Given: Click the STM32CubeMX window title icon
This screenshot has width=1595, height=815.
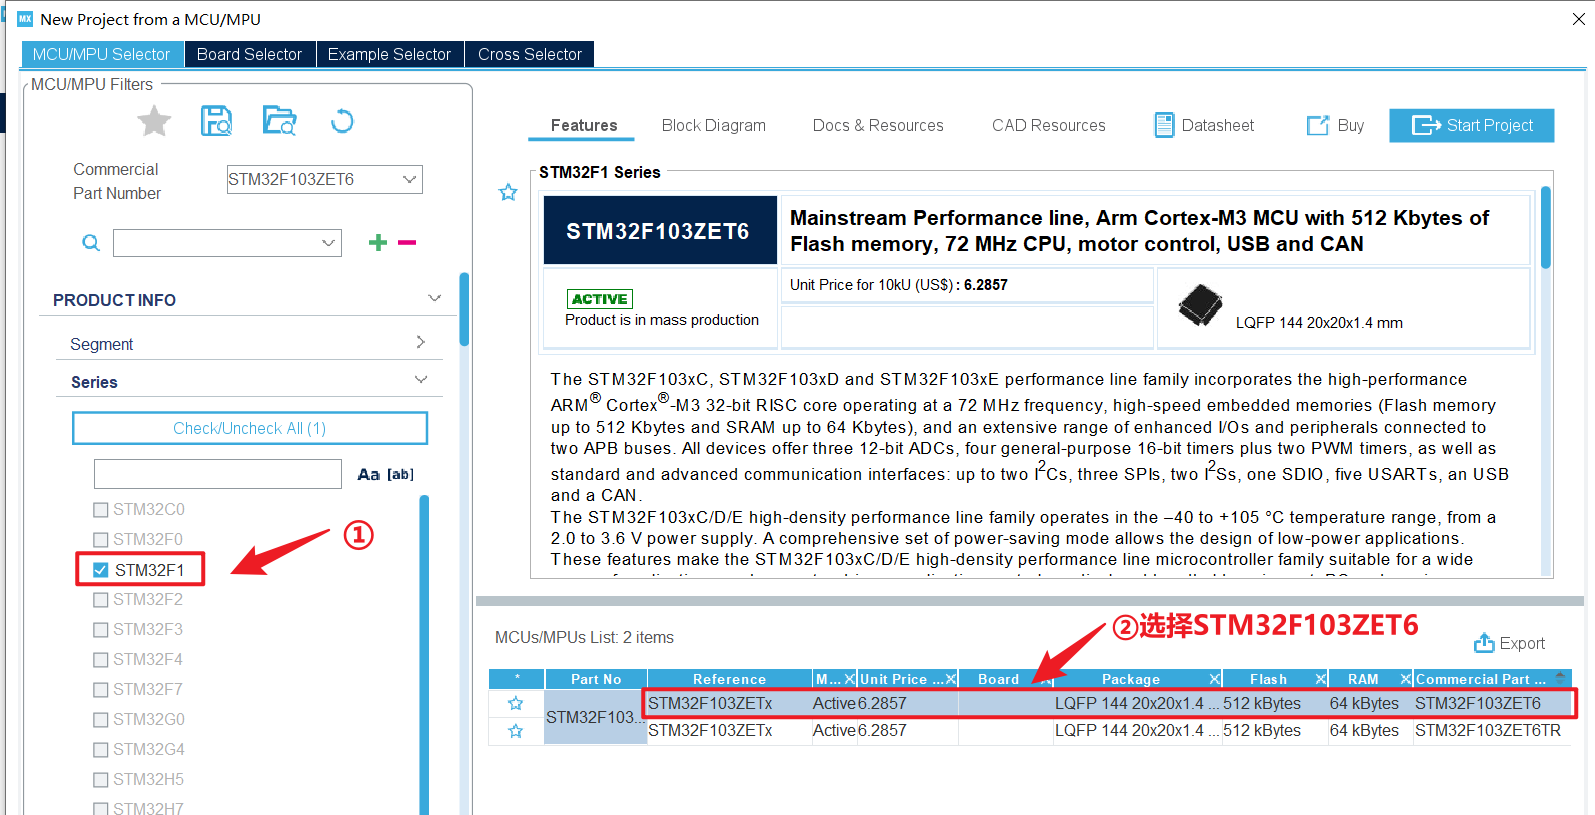Looking at the screenshot, I should tap(25, 19).
